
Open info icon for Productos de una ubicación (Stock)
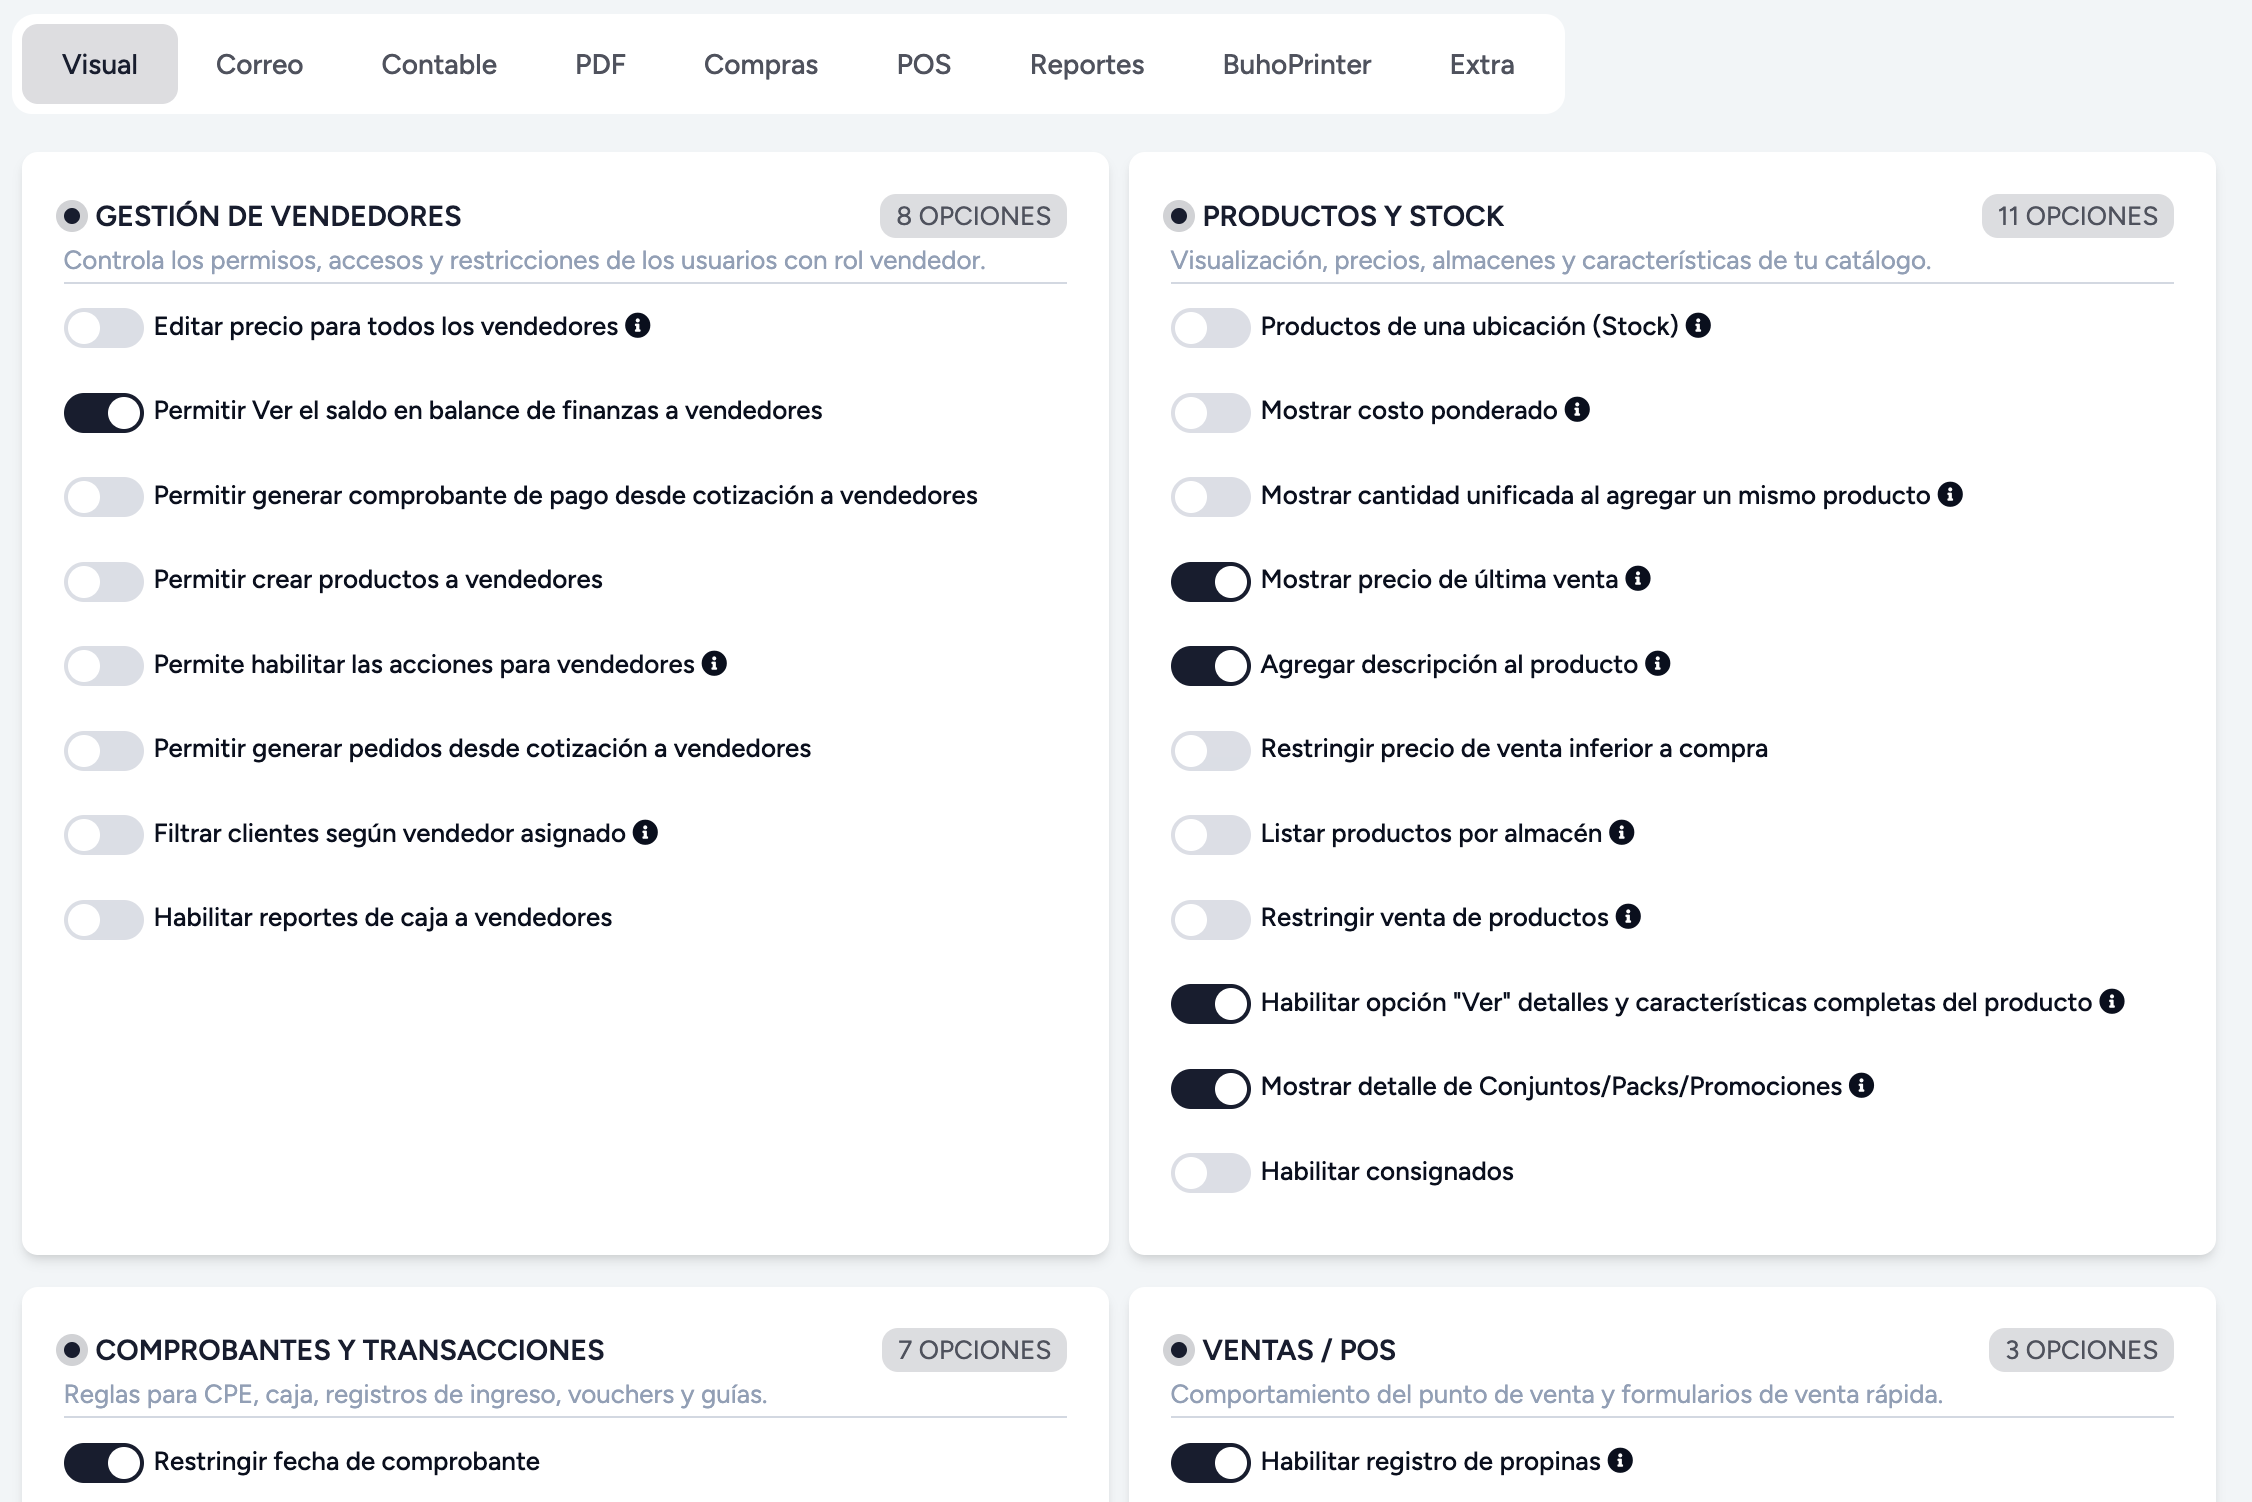click(1698, 326)
